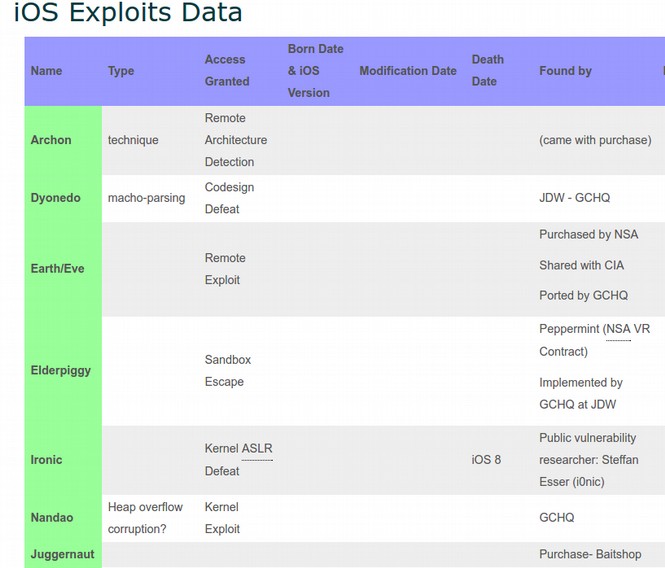Click the 'Born Date & iOS Version' header

tap(316, 71)
